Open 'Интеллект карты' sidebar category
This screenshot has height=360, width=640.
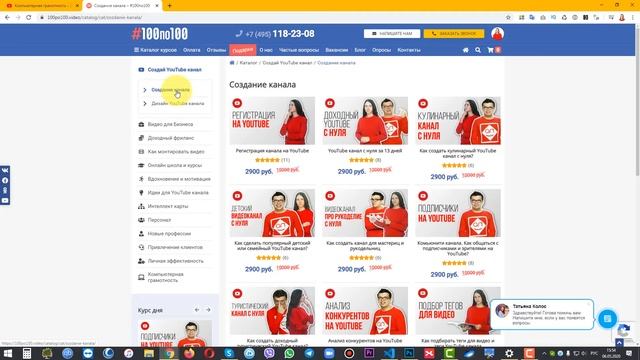168,206
